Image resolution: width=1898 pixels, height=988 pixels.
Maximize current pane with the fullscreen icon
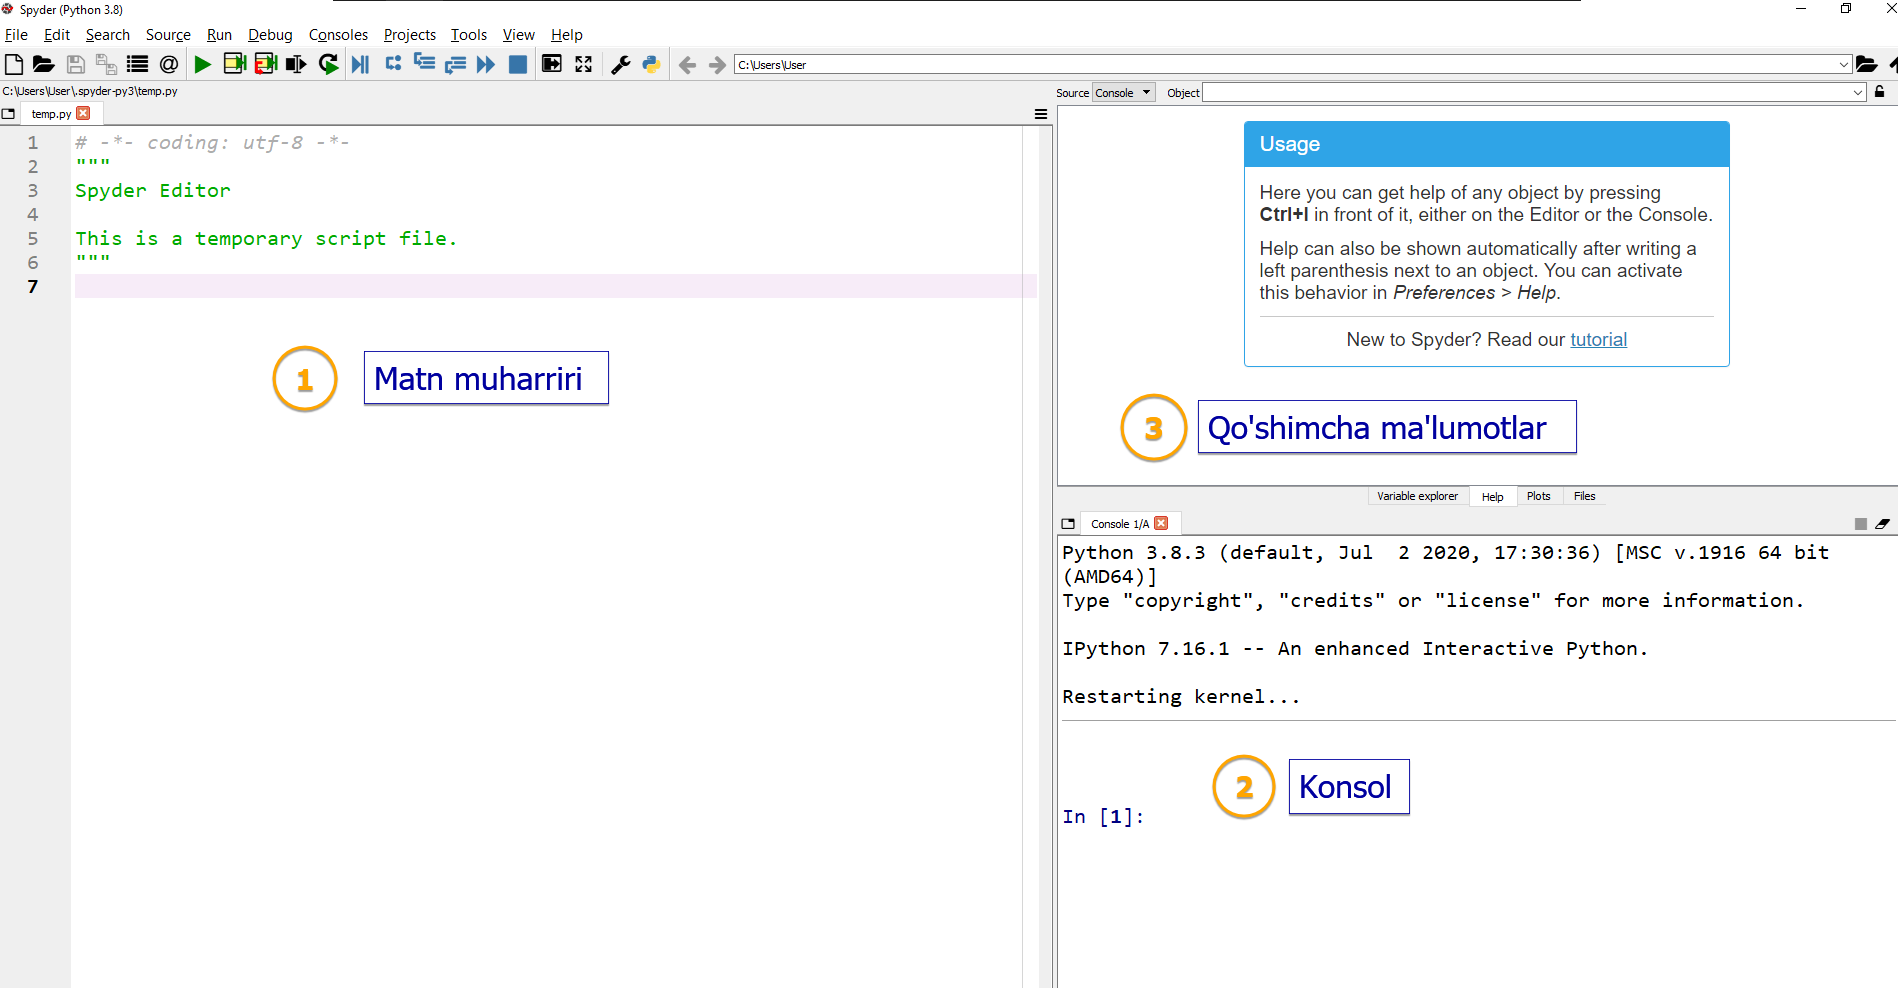coord(583,65)
